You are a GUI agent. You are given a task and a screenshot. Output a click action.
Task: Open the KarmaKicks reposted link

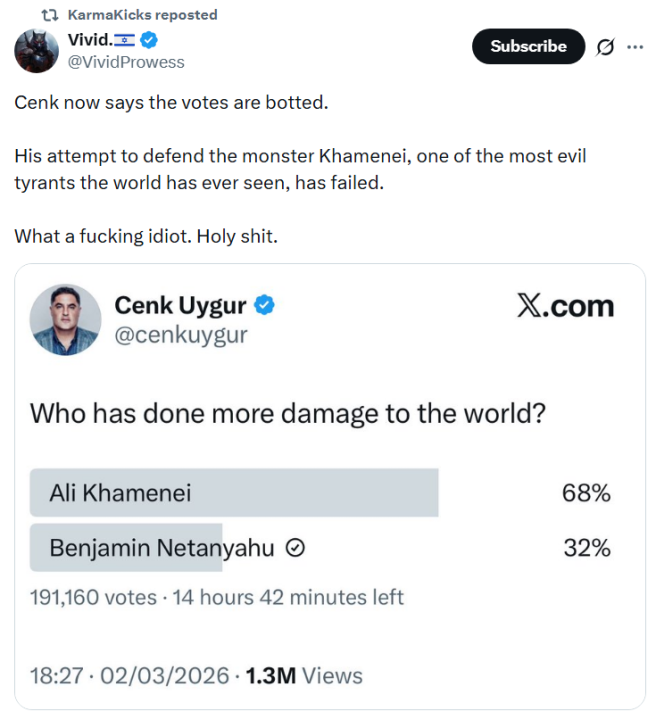[x=142, y=15]
